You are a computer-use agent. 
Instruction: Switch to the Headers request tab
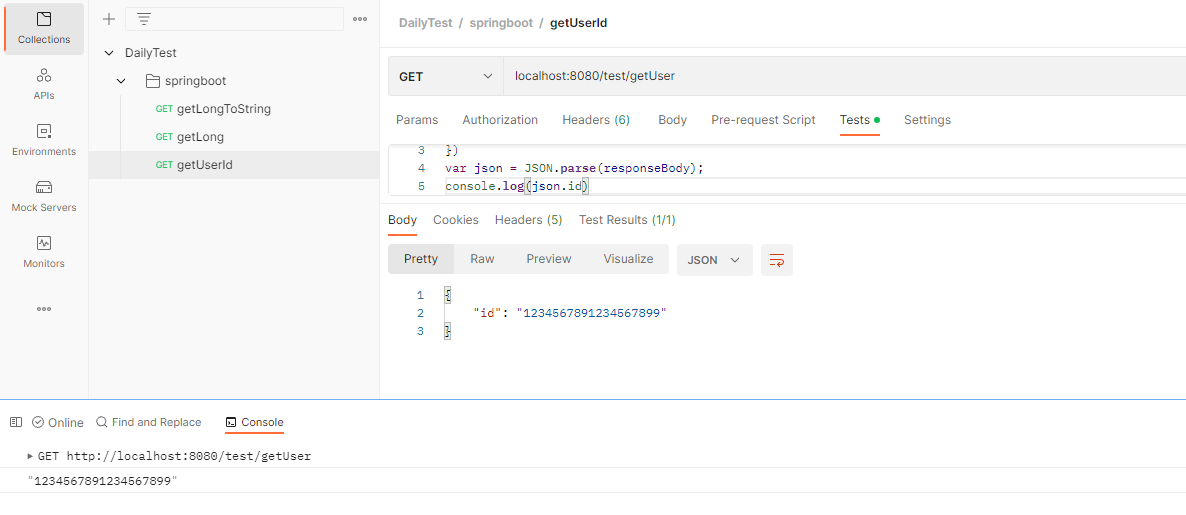click(x=595, y=120)
